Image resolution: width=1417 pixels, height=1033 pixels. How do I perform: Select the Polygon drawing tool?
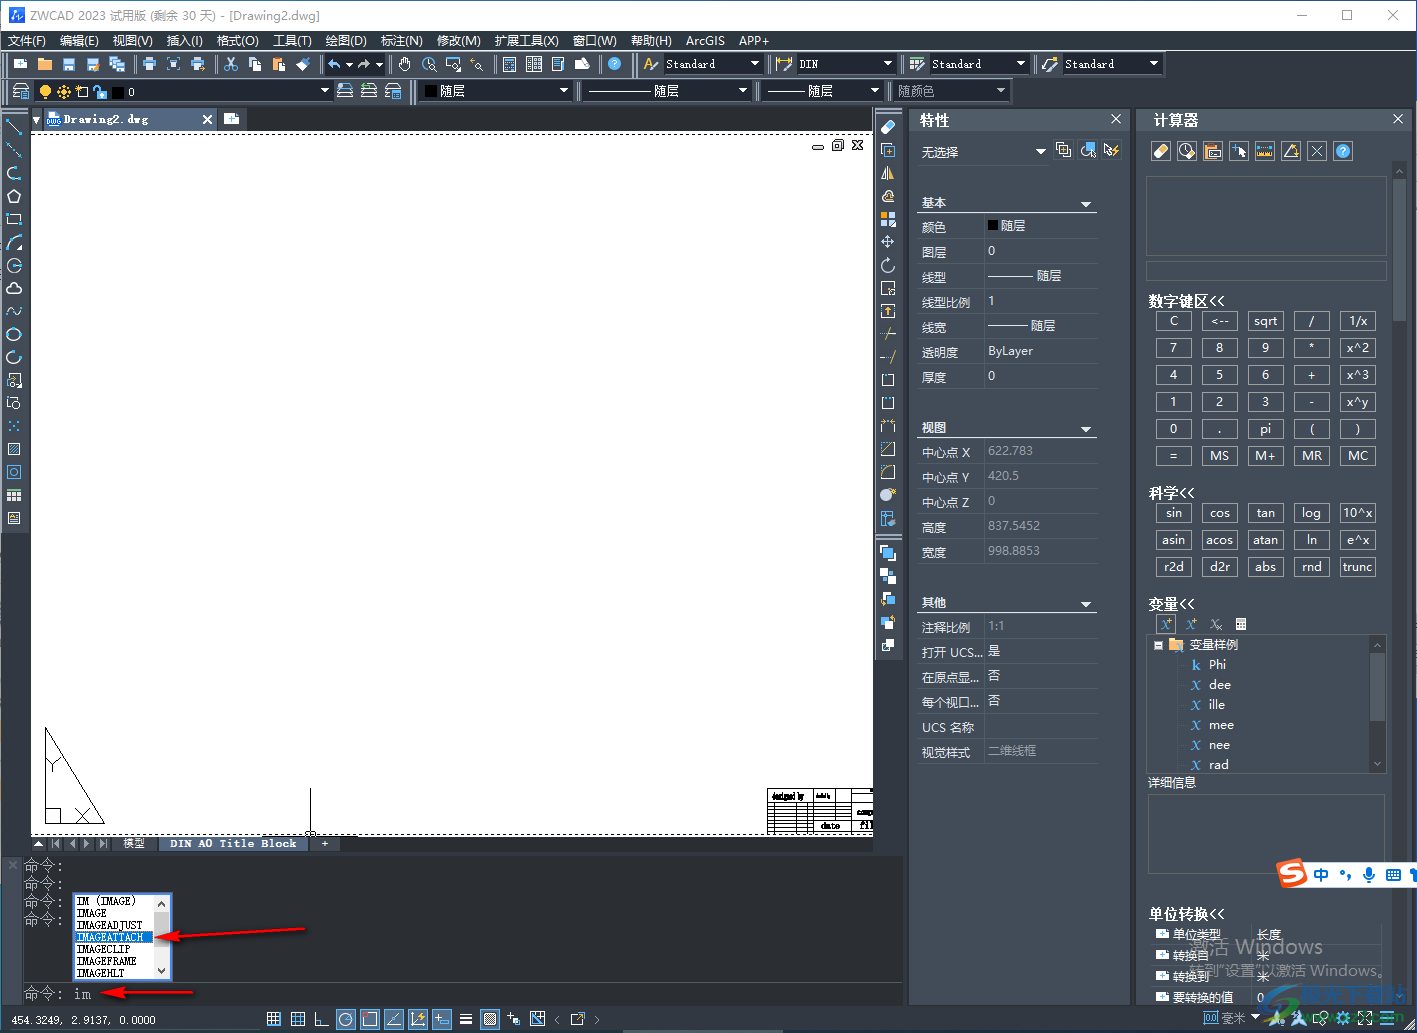tap(14, 196)
